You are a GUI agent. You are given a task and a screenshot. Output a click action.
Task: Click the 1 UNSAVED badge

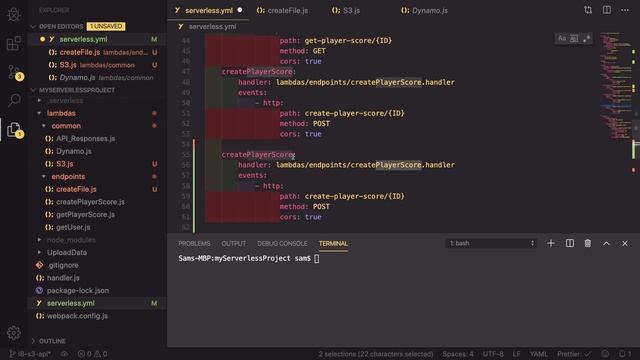click(x=106, y=26)
